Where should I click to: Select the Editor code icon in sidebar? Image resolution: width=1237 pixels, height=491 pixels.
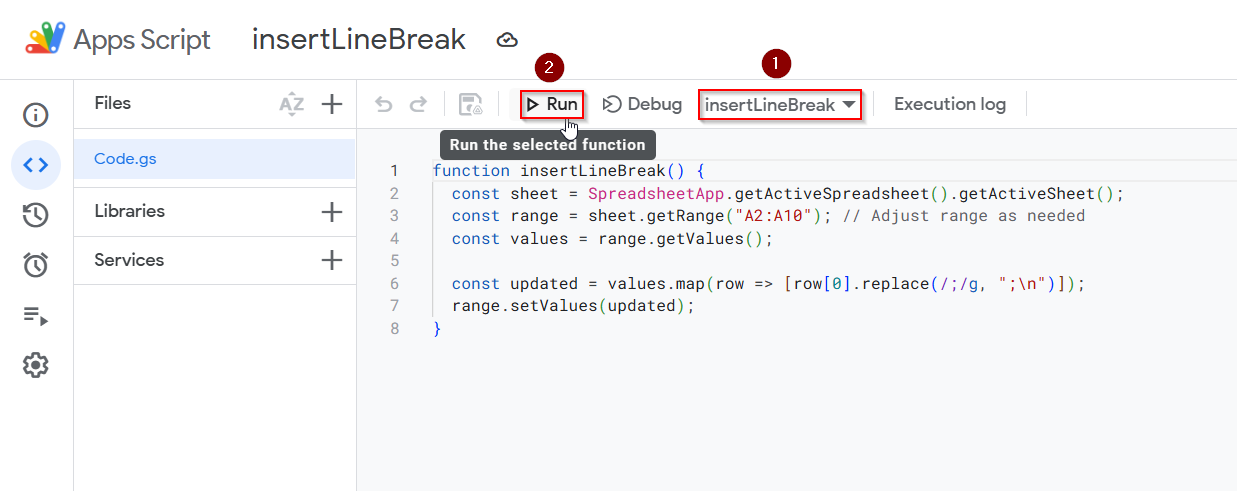point(36,165)
